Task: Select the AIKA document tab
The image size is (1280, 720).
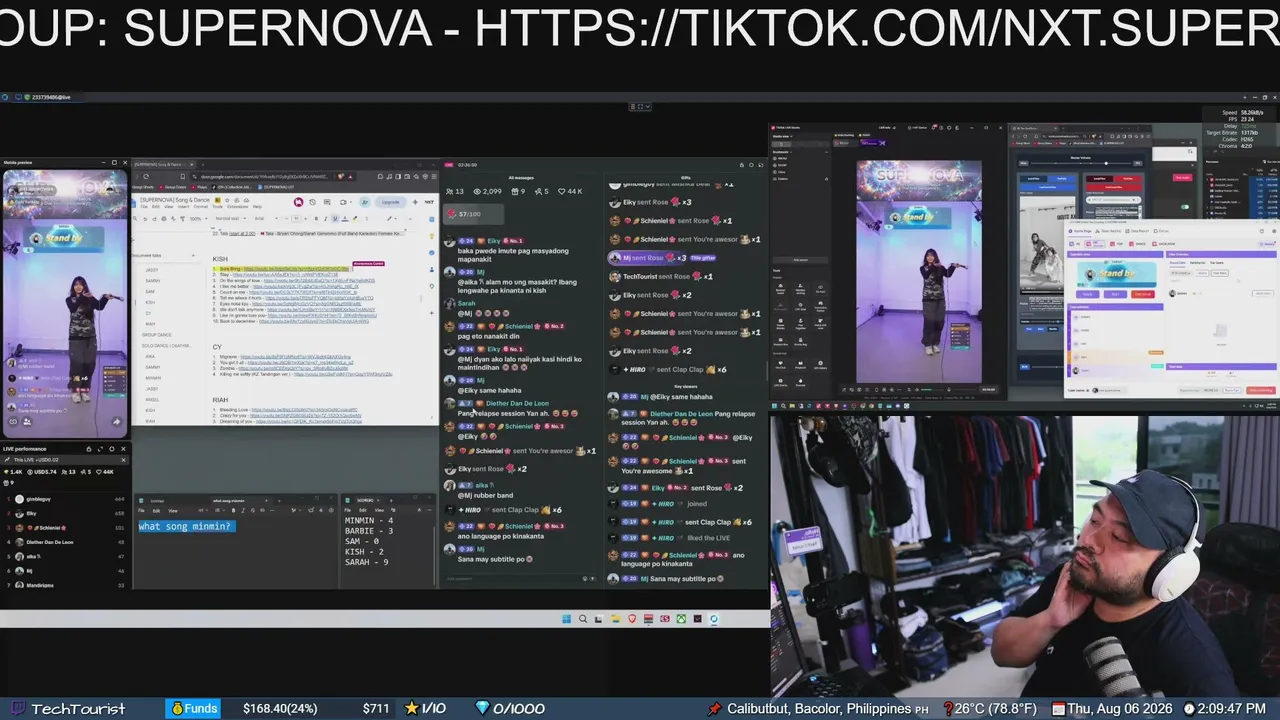Action: click(x=151, y=357)
